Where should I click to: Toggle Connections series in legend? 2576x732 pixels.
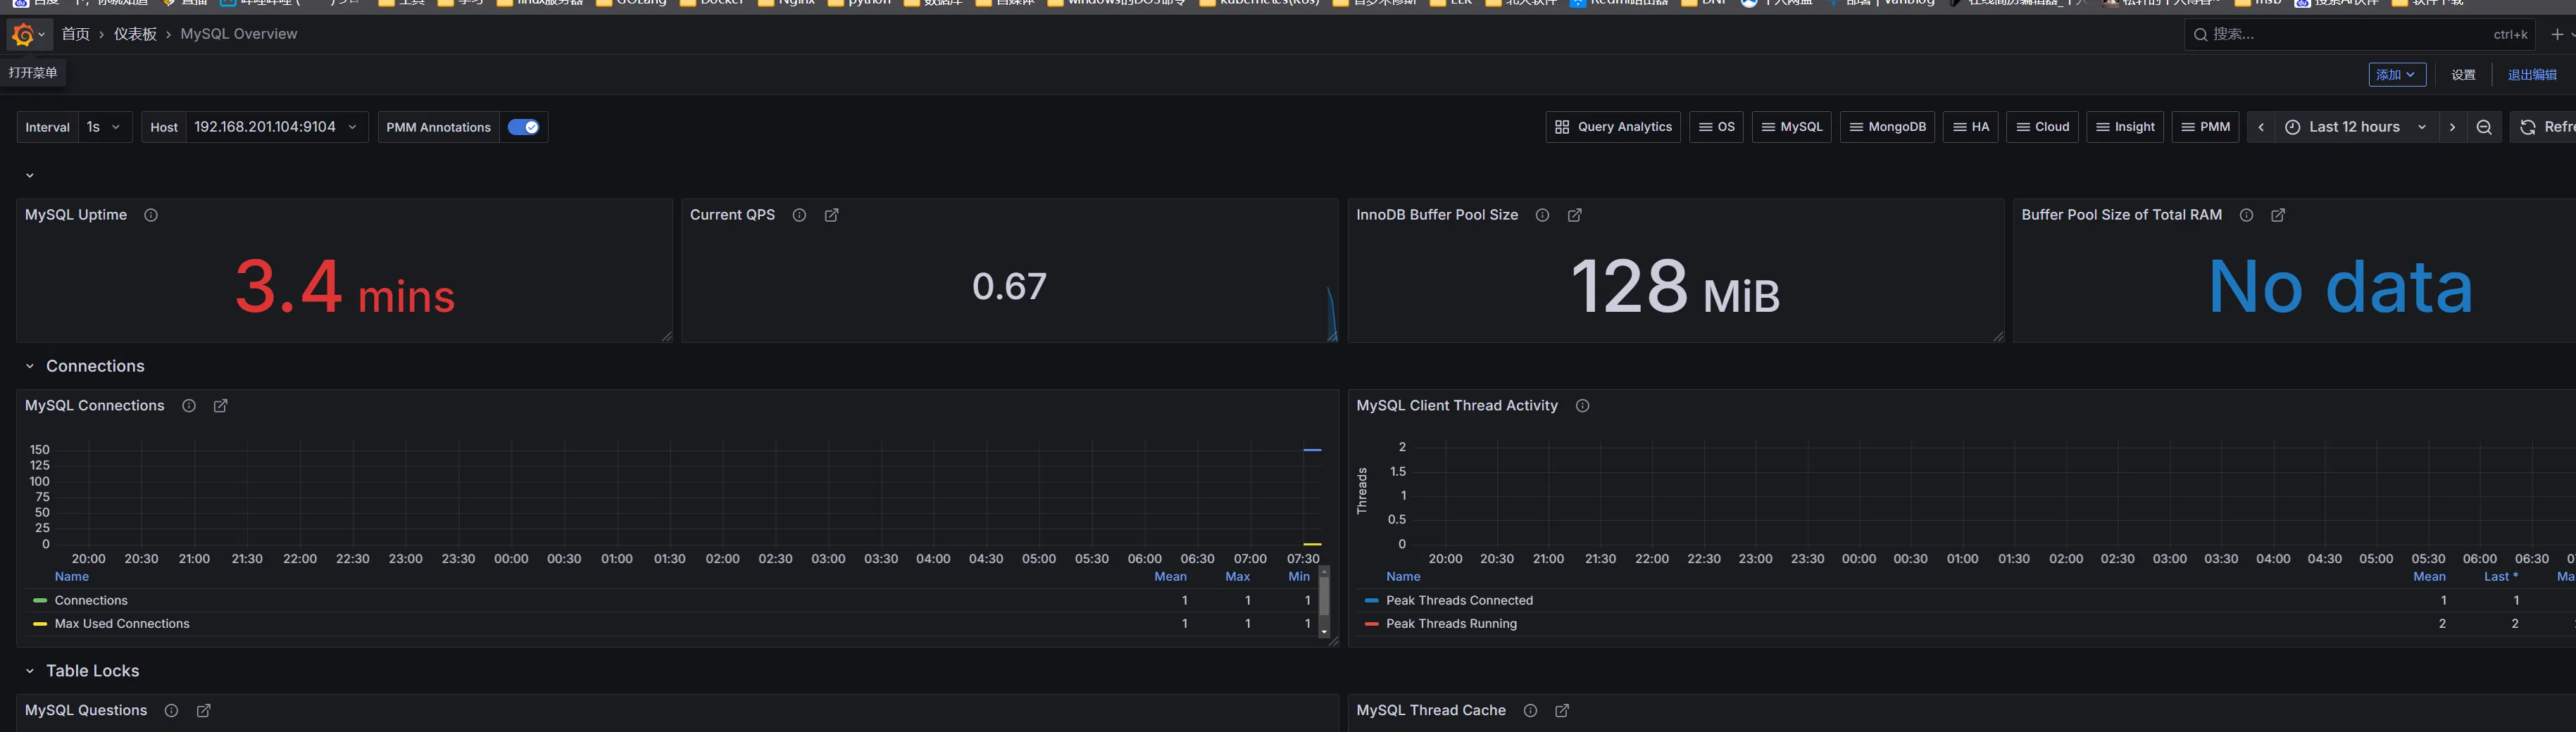click(91, 601)
